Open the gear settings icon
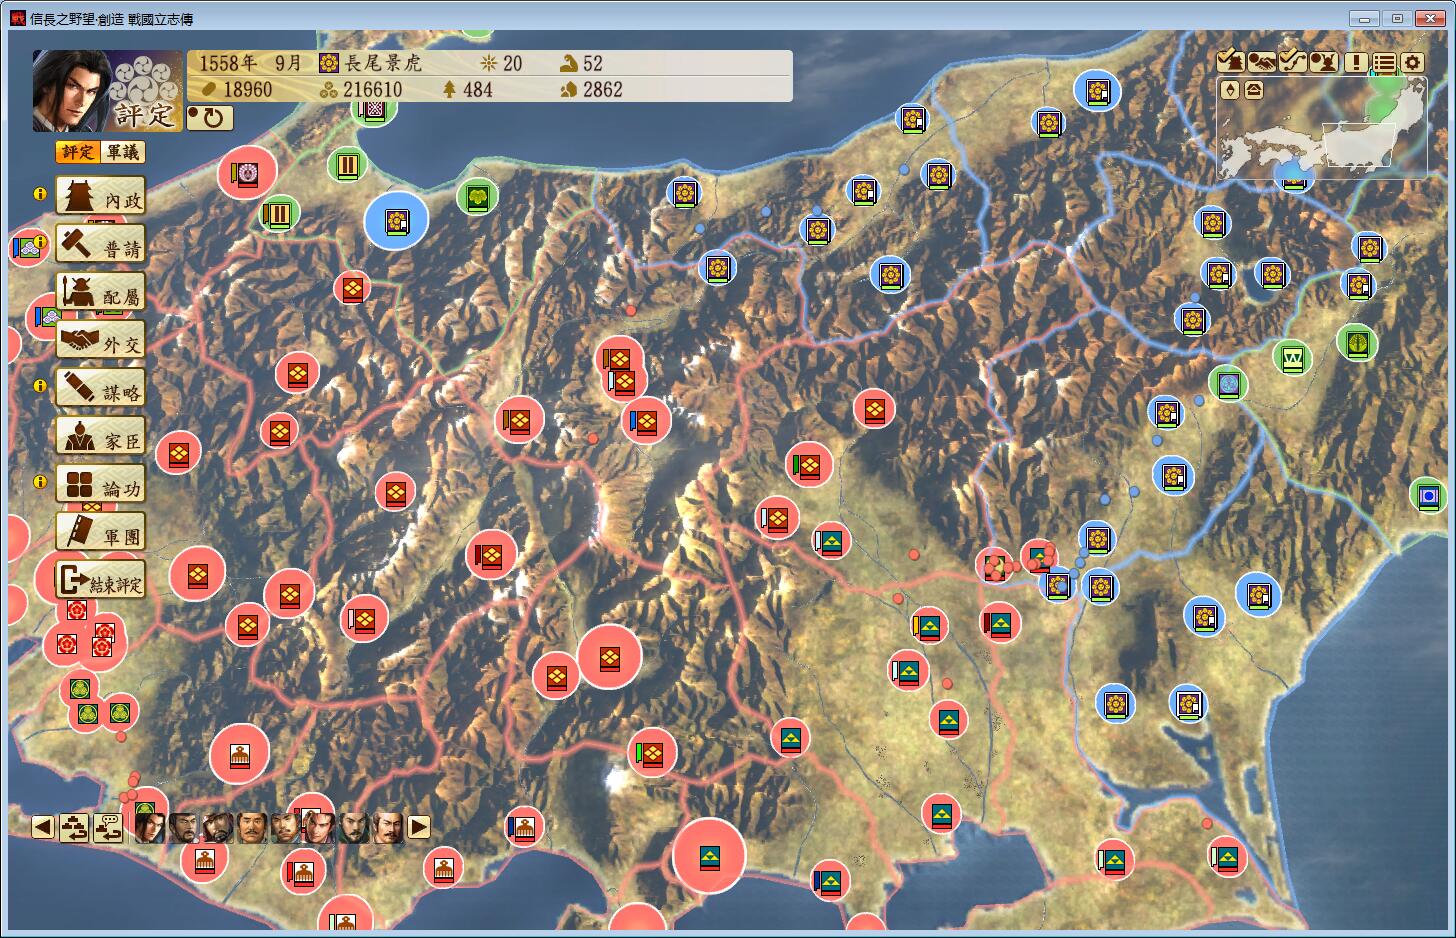 tap(1412, 62)
